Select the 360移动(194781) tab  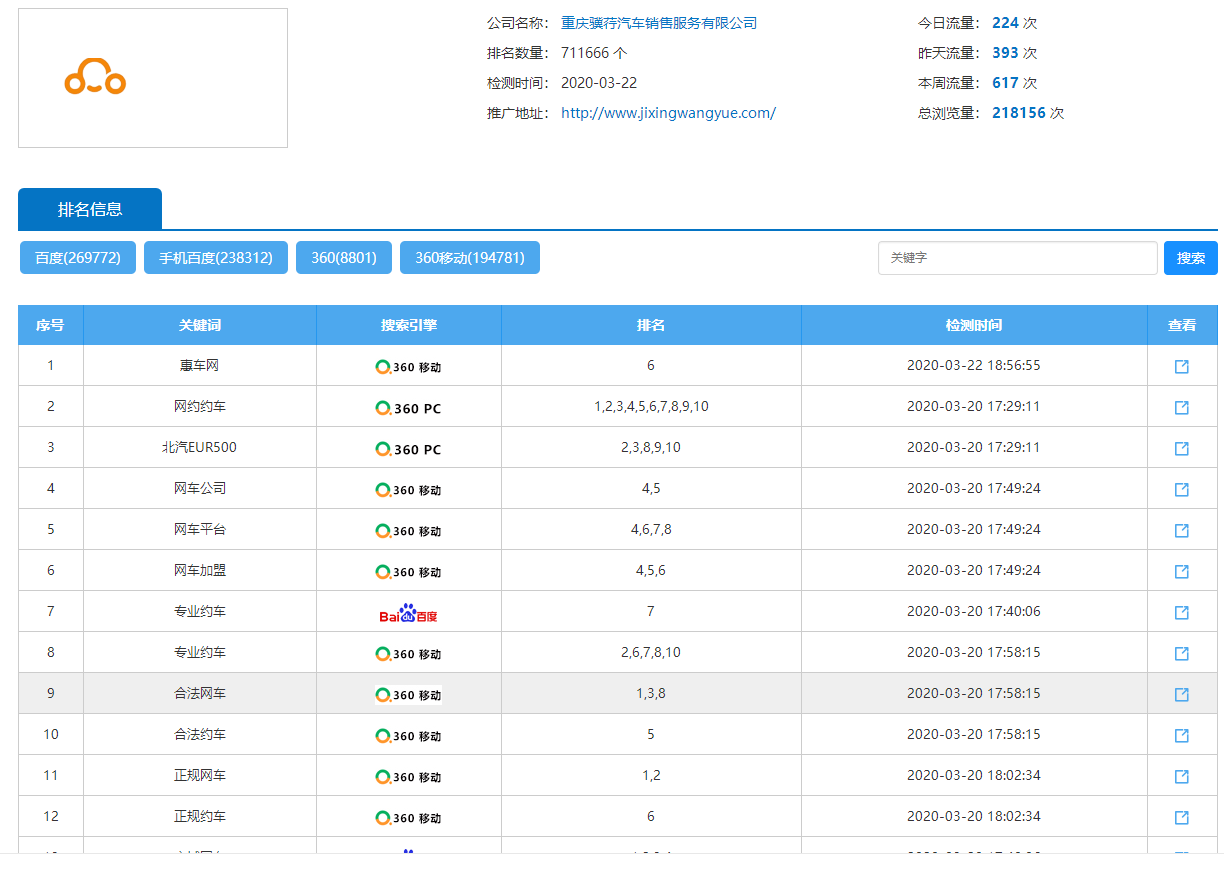tap(470, 257)
